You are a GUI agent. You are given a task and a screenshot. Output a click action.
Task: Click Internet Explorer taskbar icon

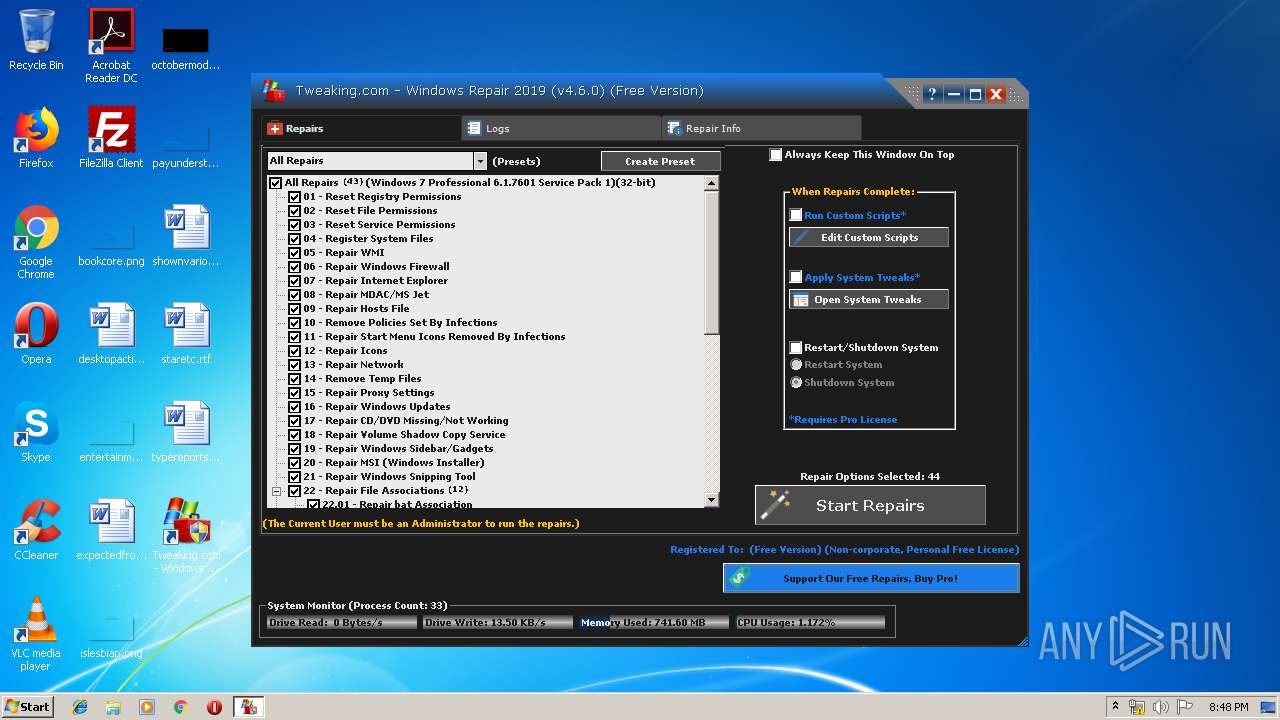point(80,707)
